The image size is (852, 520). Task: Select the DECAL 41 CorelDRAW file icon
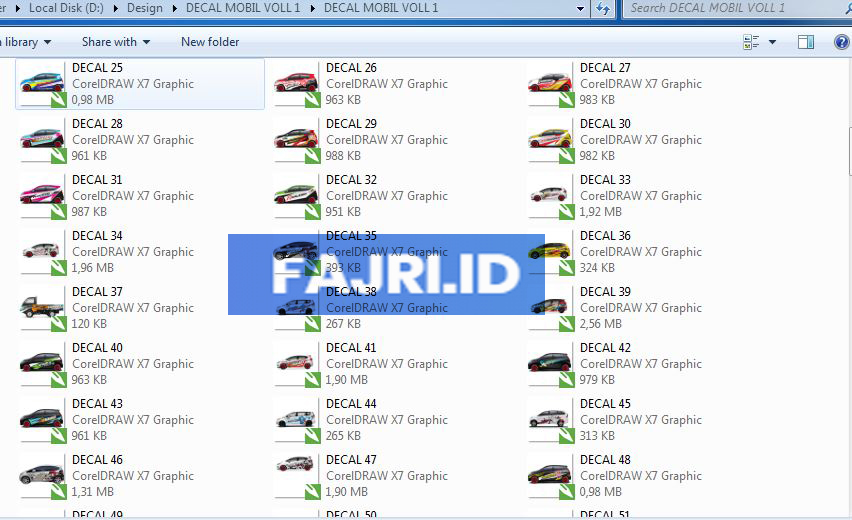[297, 364]
